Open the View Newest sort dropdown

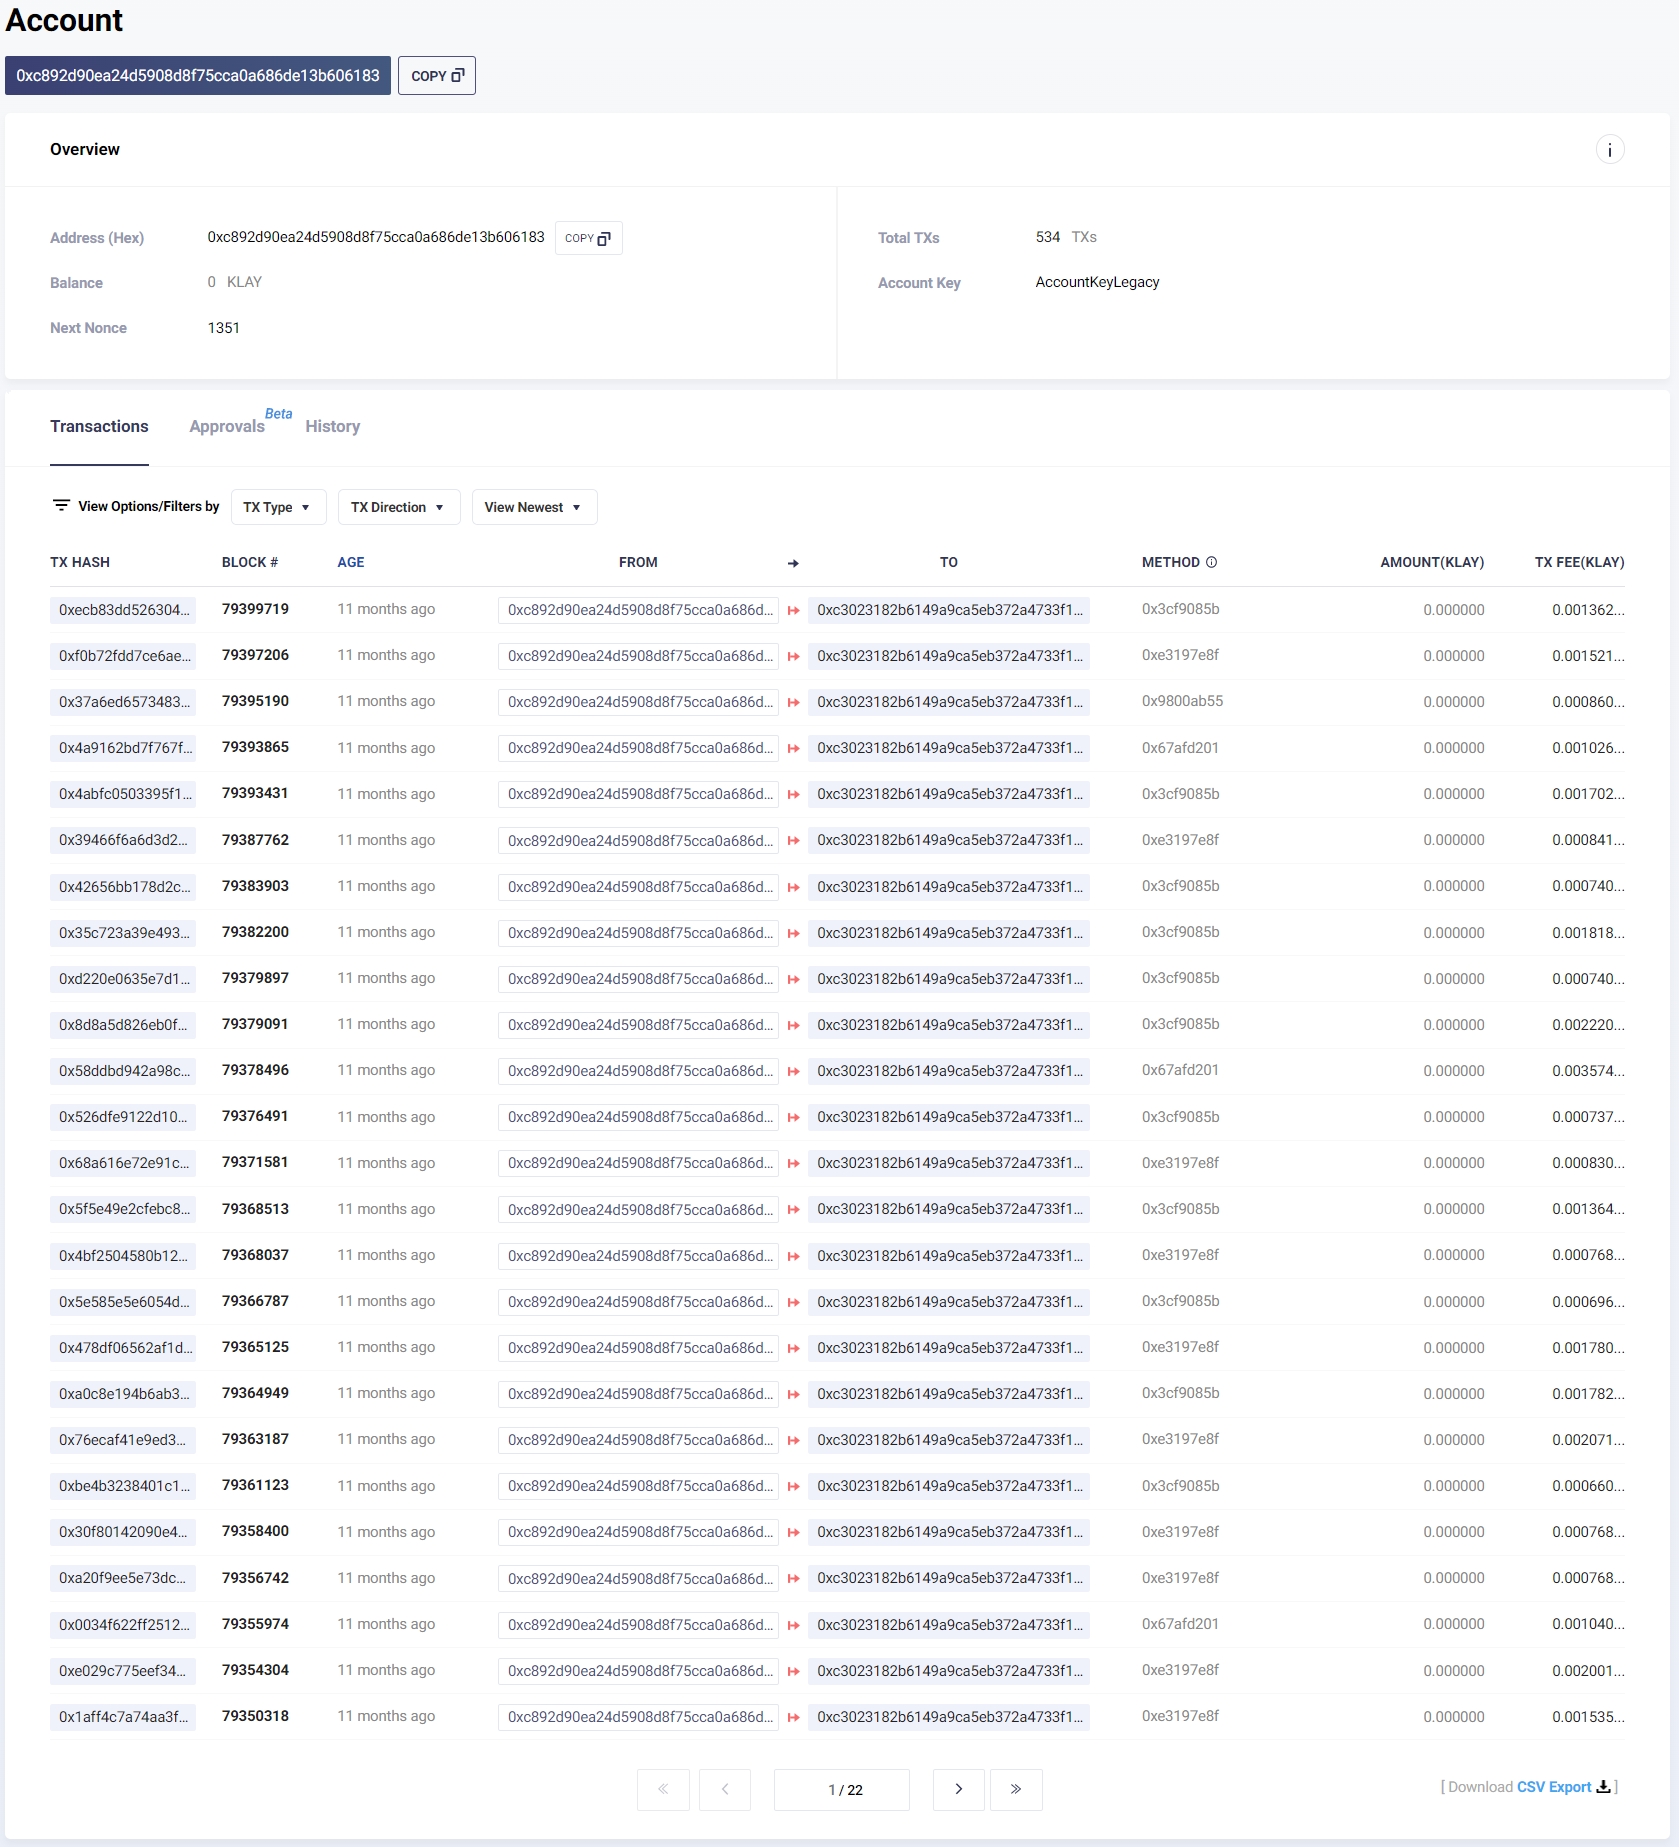pos(533,507)
